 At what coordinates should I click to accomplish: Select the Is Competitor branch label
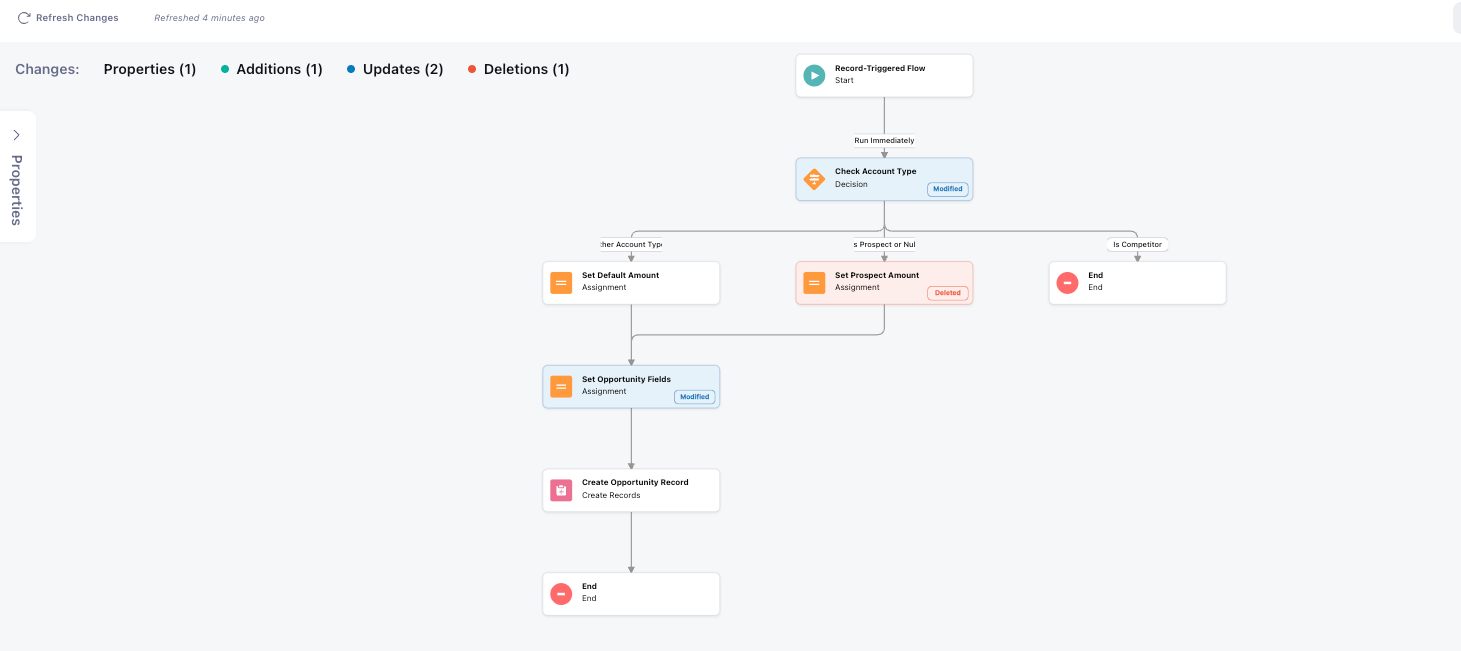(1137, 244)
